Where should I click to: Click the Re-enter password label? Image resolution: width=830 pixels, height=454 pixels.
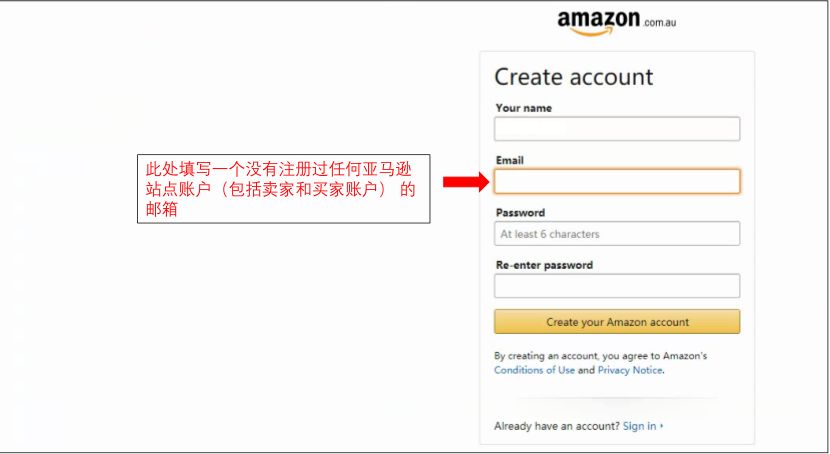click(x=544, y=265)
